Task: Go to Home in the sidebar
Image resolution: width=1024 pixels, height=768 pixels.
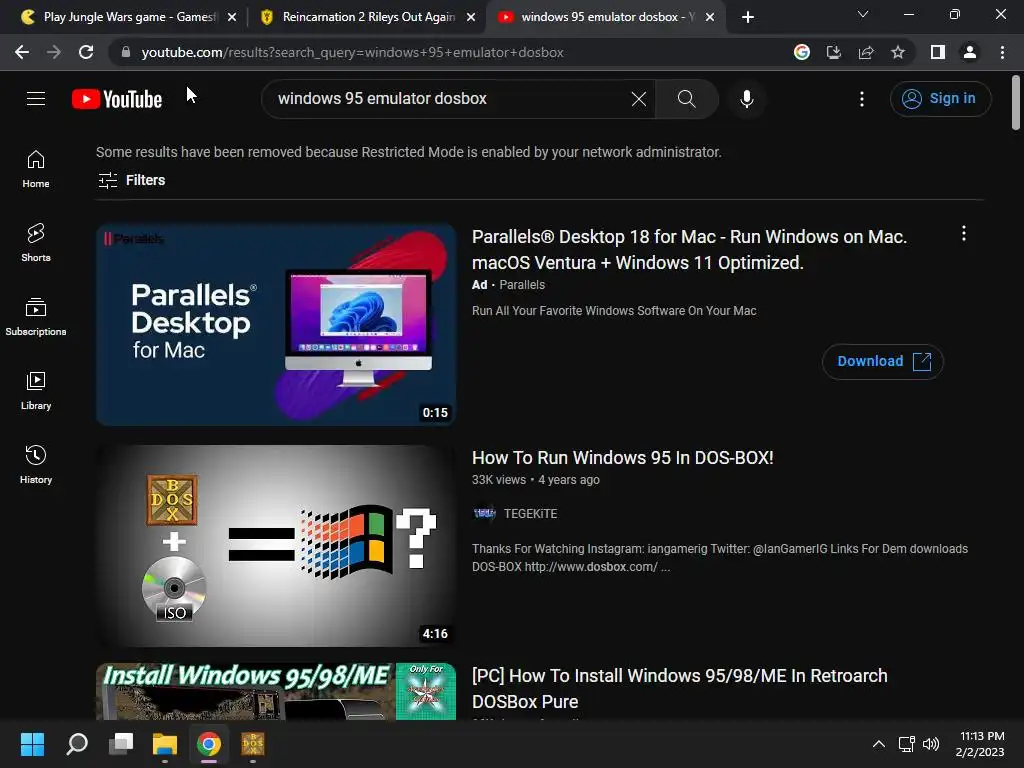Action: coord(36,169)
